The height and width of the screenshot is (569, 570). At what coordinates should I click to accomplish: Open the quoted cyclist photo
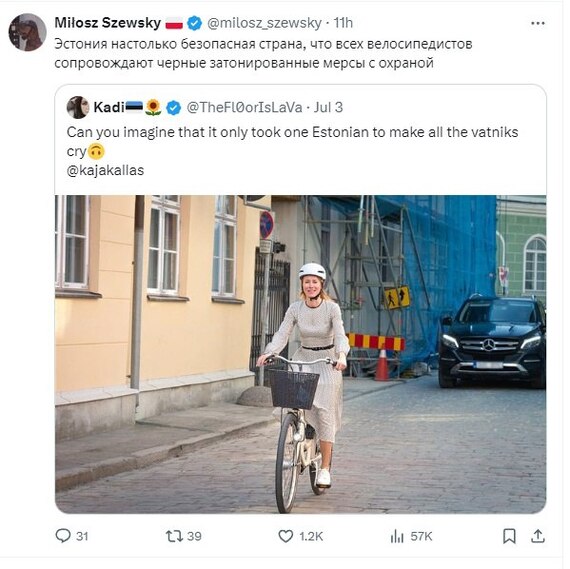coord(301,354)
